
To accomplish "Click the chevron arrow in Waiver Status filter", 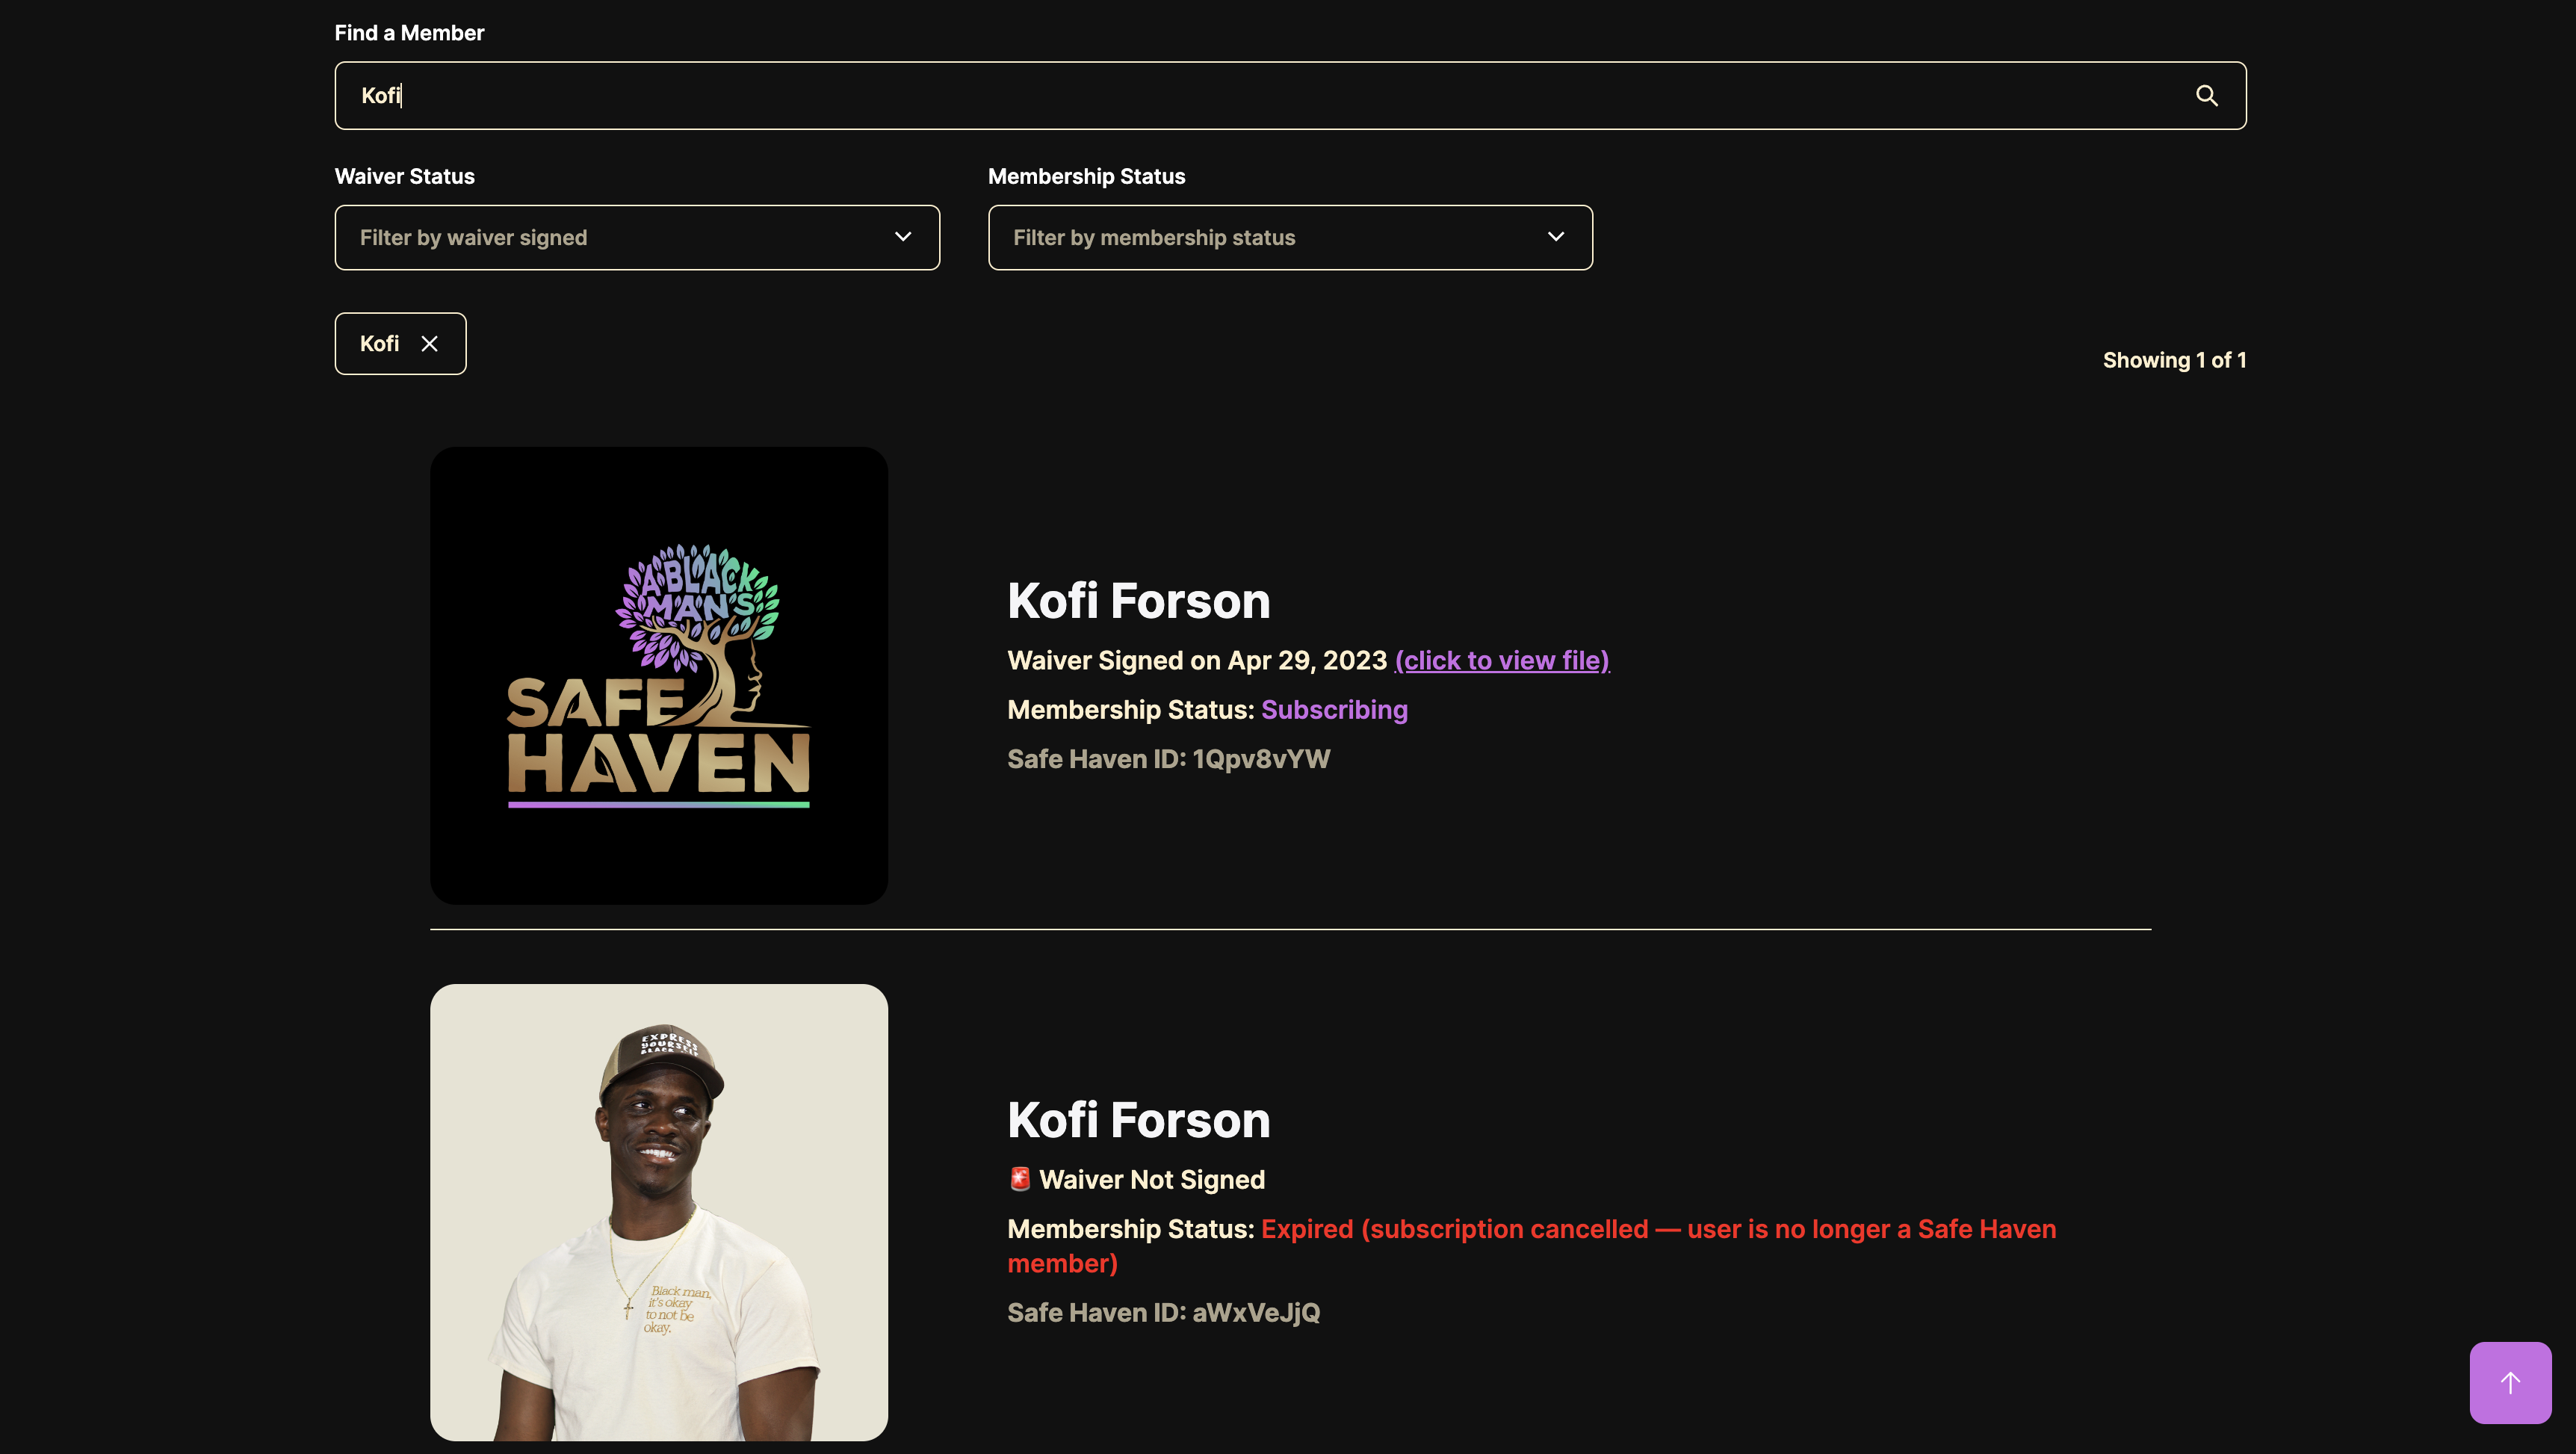I will [902, 237].
